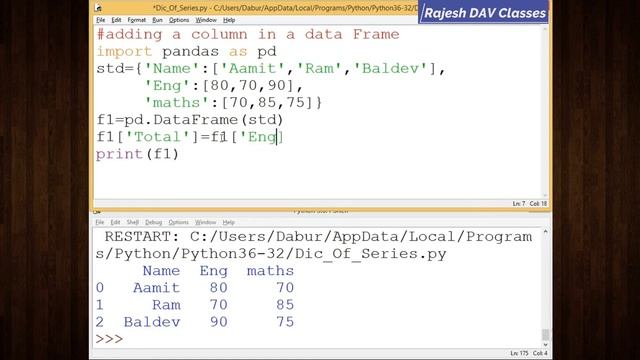Click the shell scrollbar thumb

pyautogui.click(x=545, y=335)
